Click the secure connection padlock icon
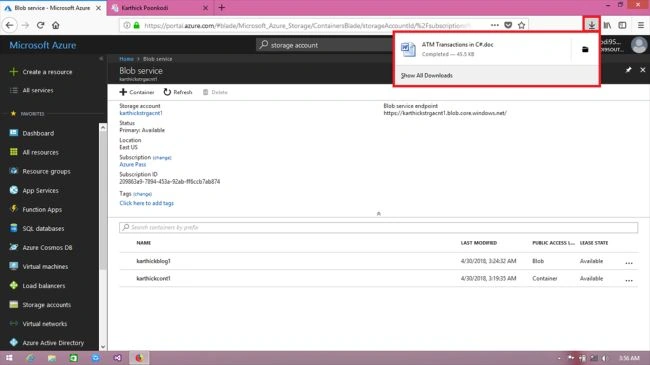Viewport: 650px width, 365px height. coord(136,25)
